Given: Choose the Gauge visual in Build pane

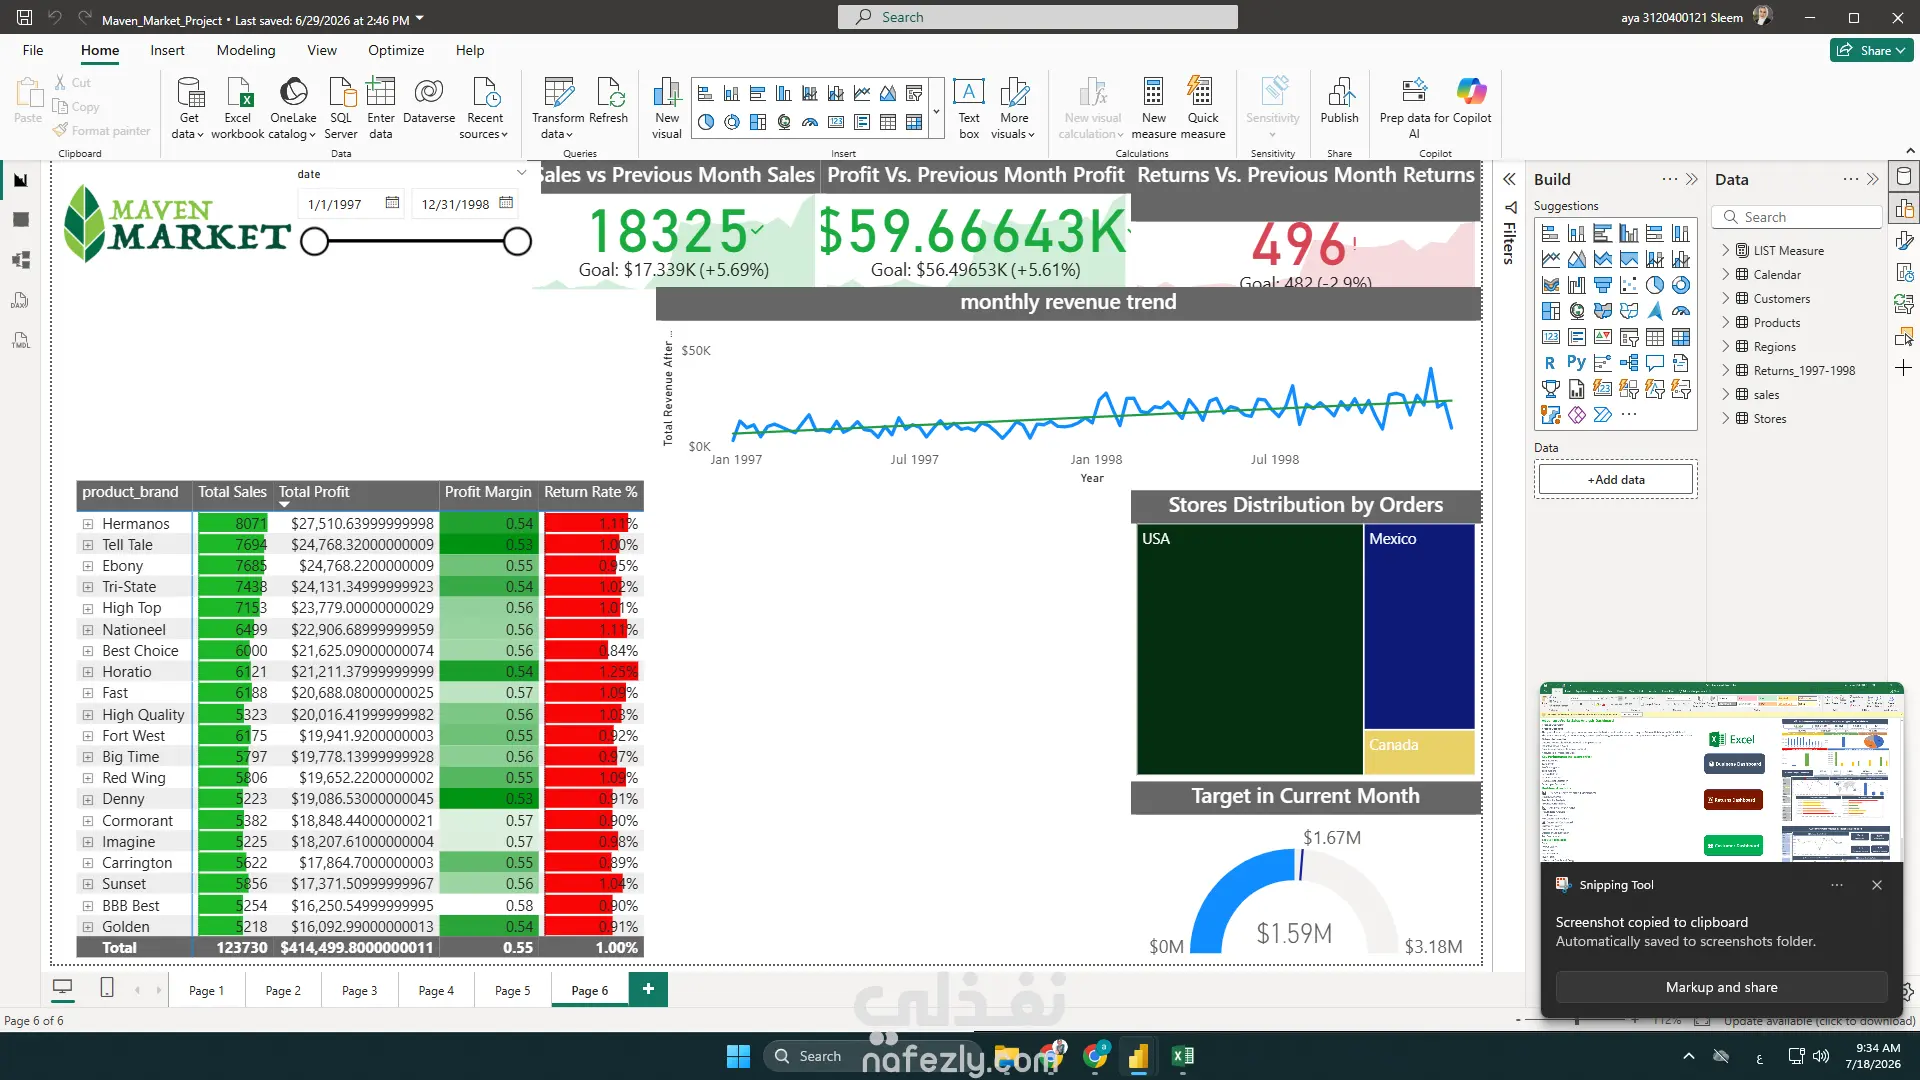Looking at the screenshot, I should pyautogui.click(x=1681, y=311).
